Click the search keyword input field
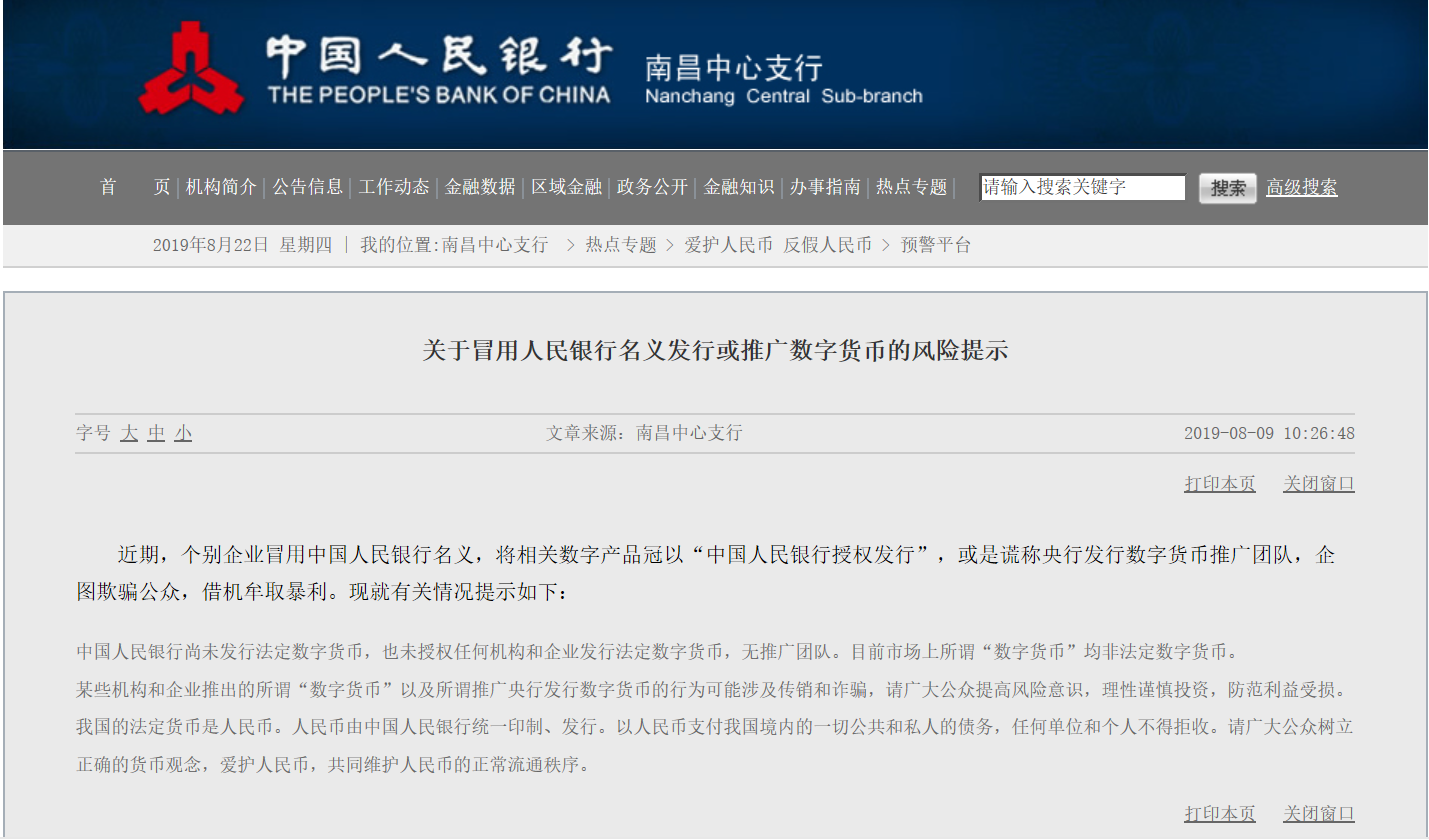The height and width of the screenshot is (840, 1429). tap(1081, 187)
